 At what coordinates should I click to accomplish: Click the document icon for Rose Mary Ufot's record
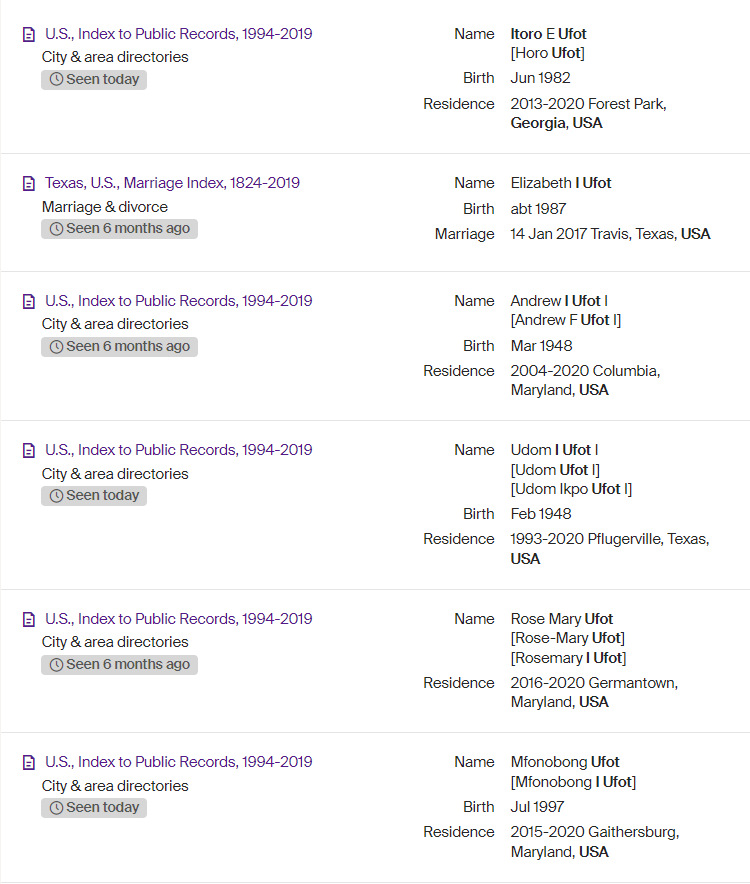pos(28,619)
